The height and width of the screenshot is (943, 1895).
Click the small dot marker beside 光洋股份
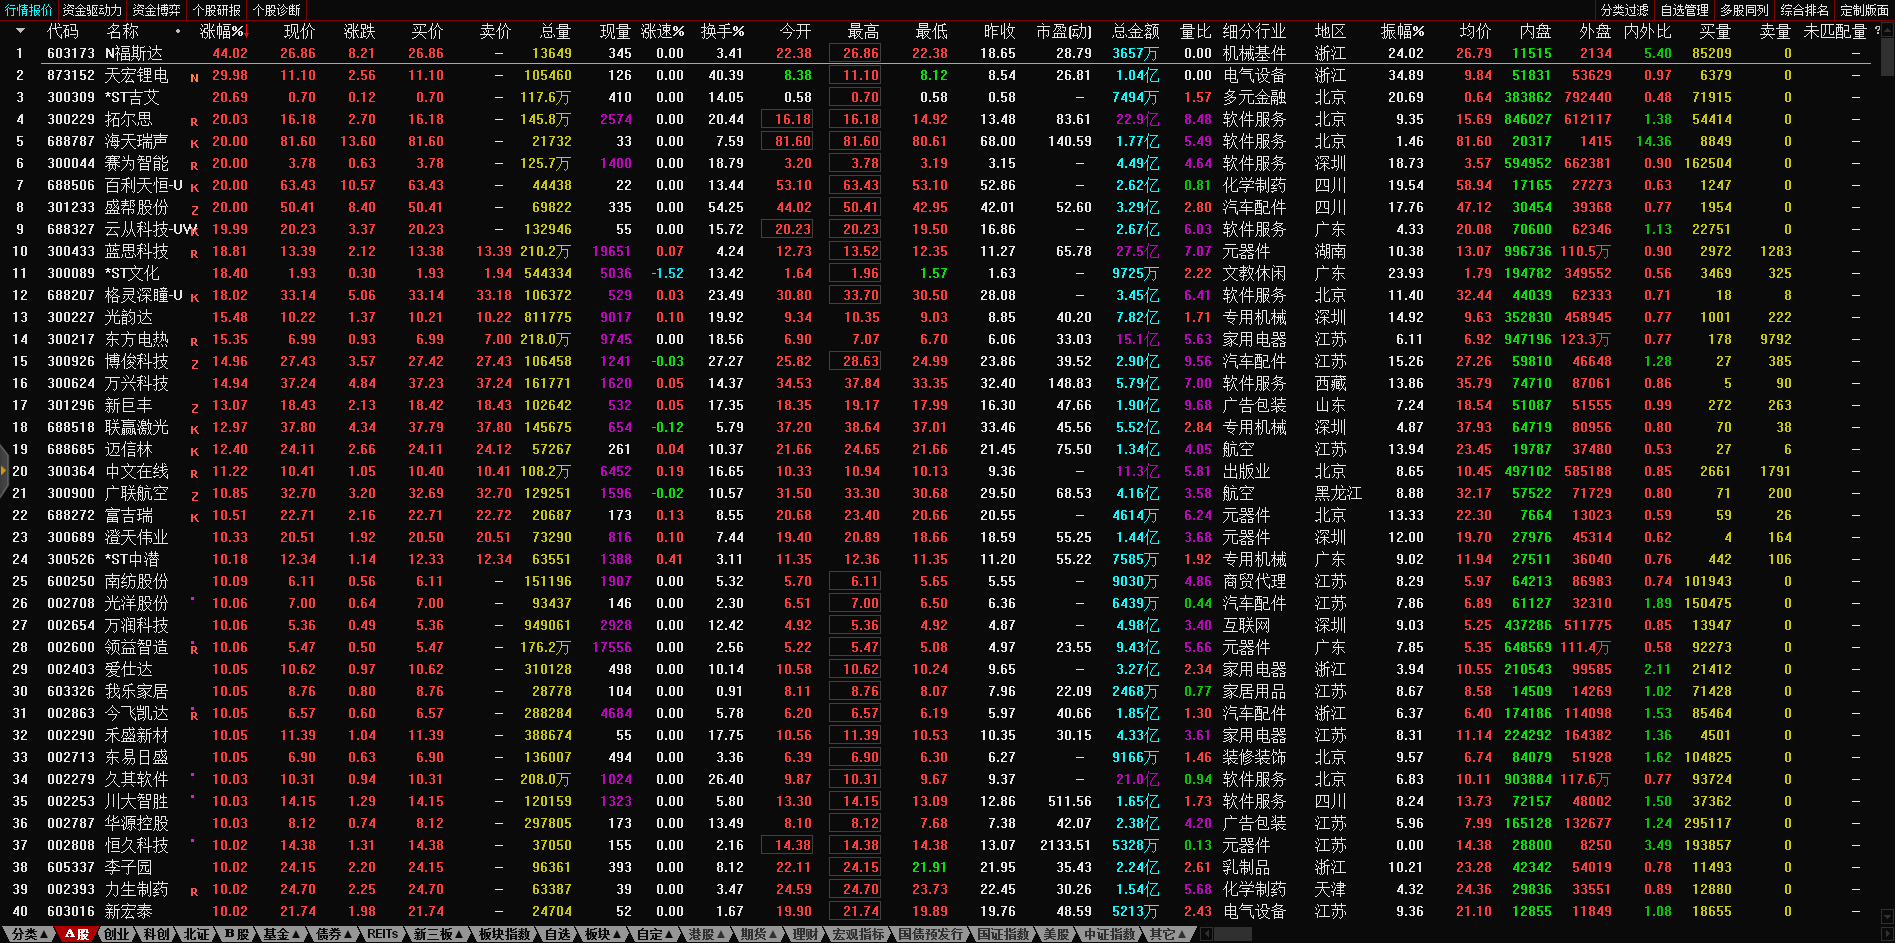[192, 600]
